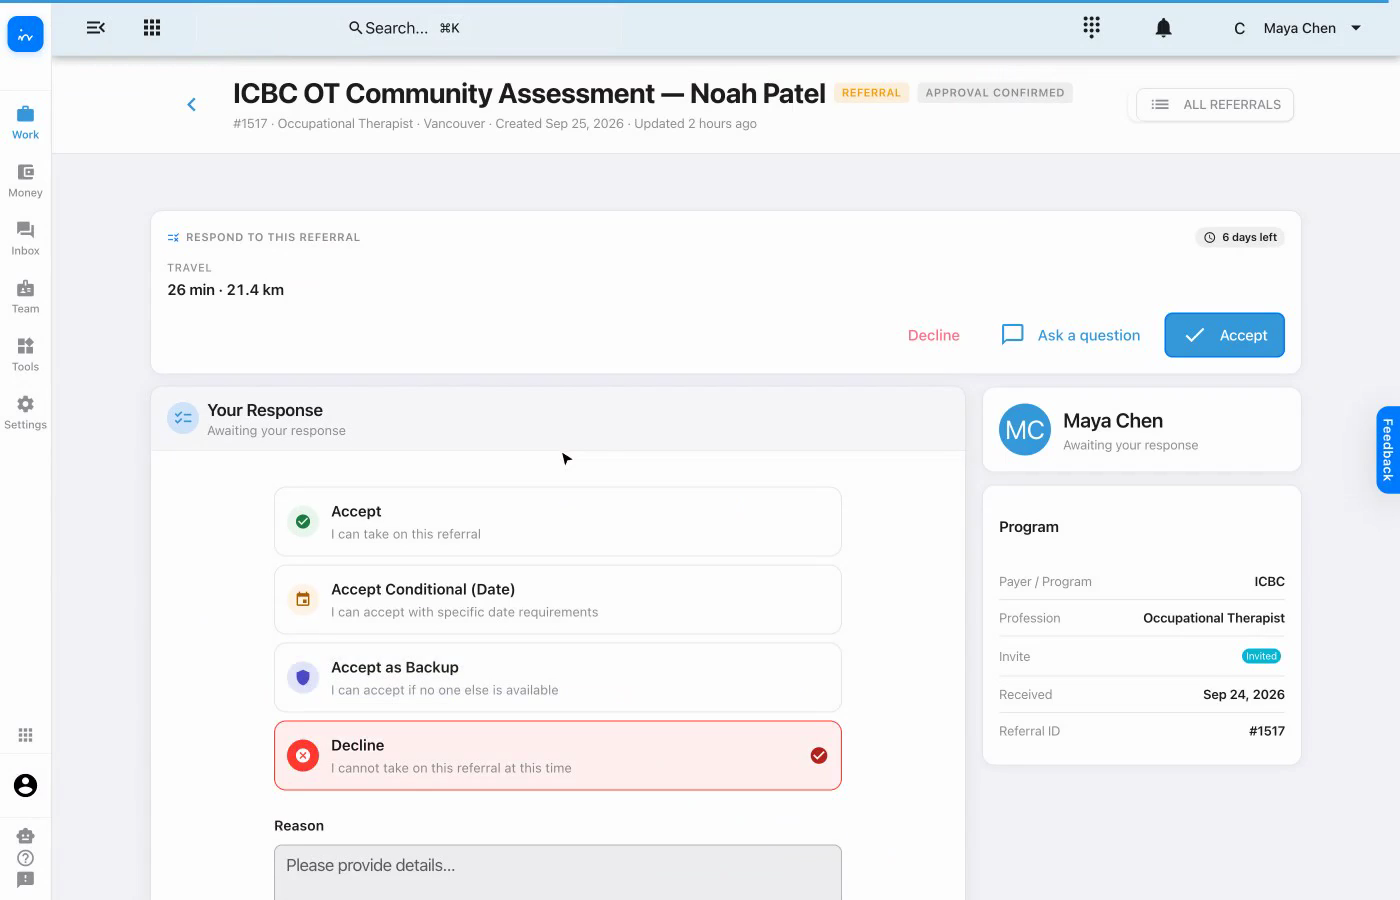
Task: Click the blue Accept button
Action: click(1224, 335)
